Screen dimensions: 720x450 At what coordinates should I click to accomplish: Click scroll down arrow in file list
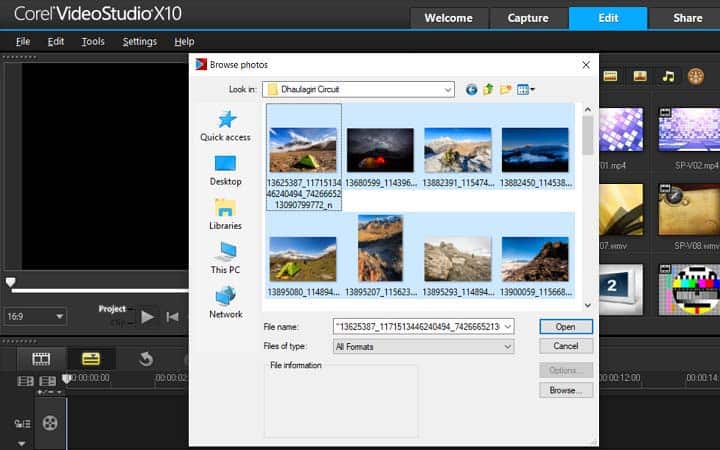tap(588, 305)
